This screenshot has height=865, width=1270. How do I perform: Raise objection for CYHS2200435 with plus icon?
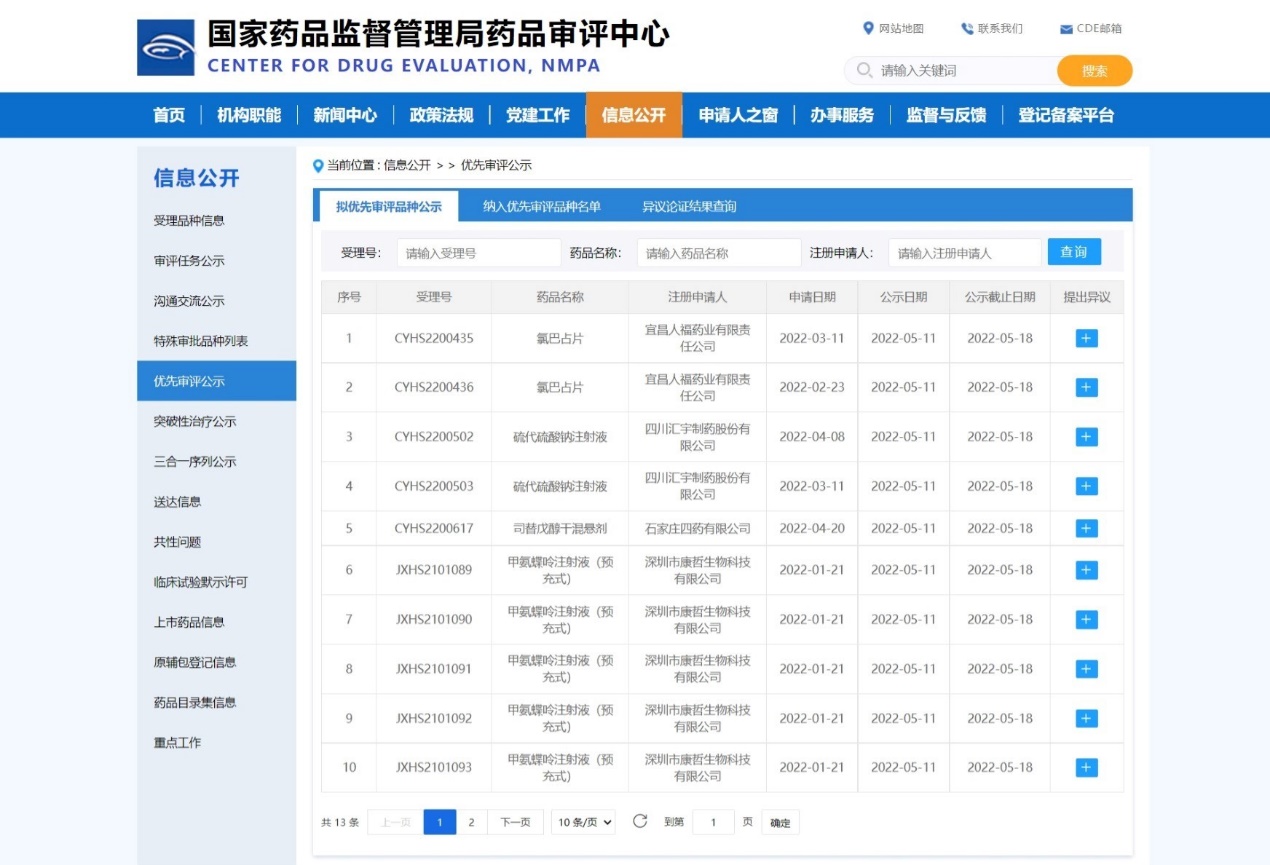click(1086, 338)
